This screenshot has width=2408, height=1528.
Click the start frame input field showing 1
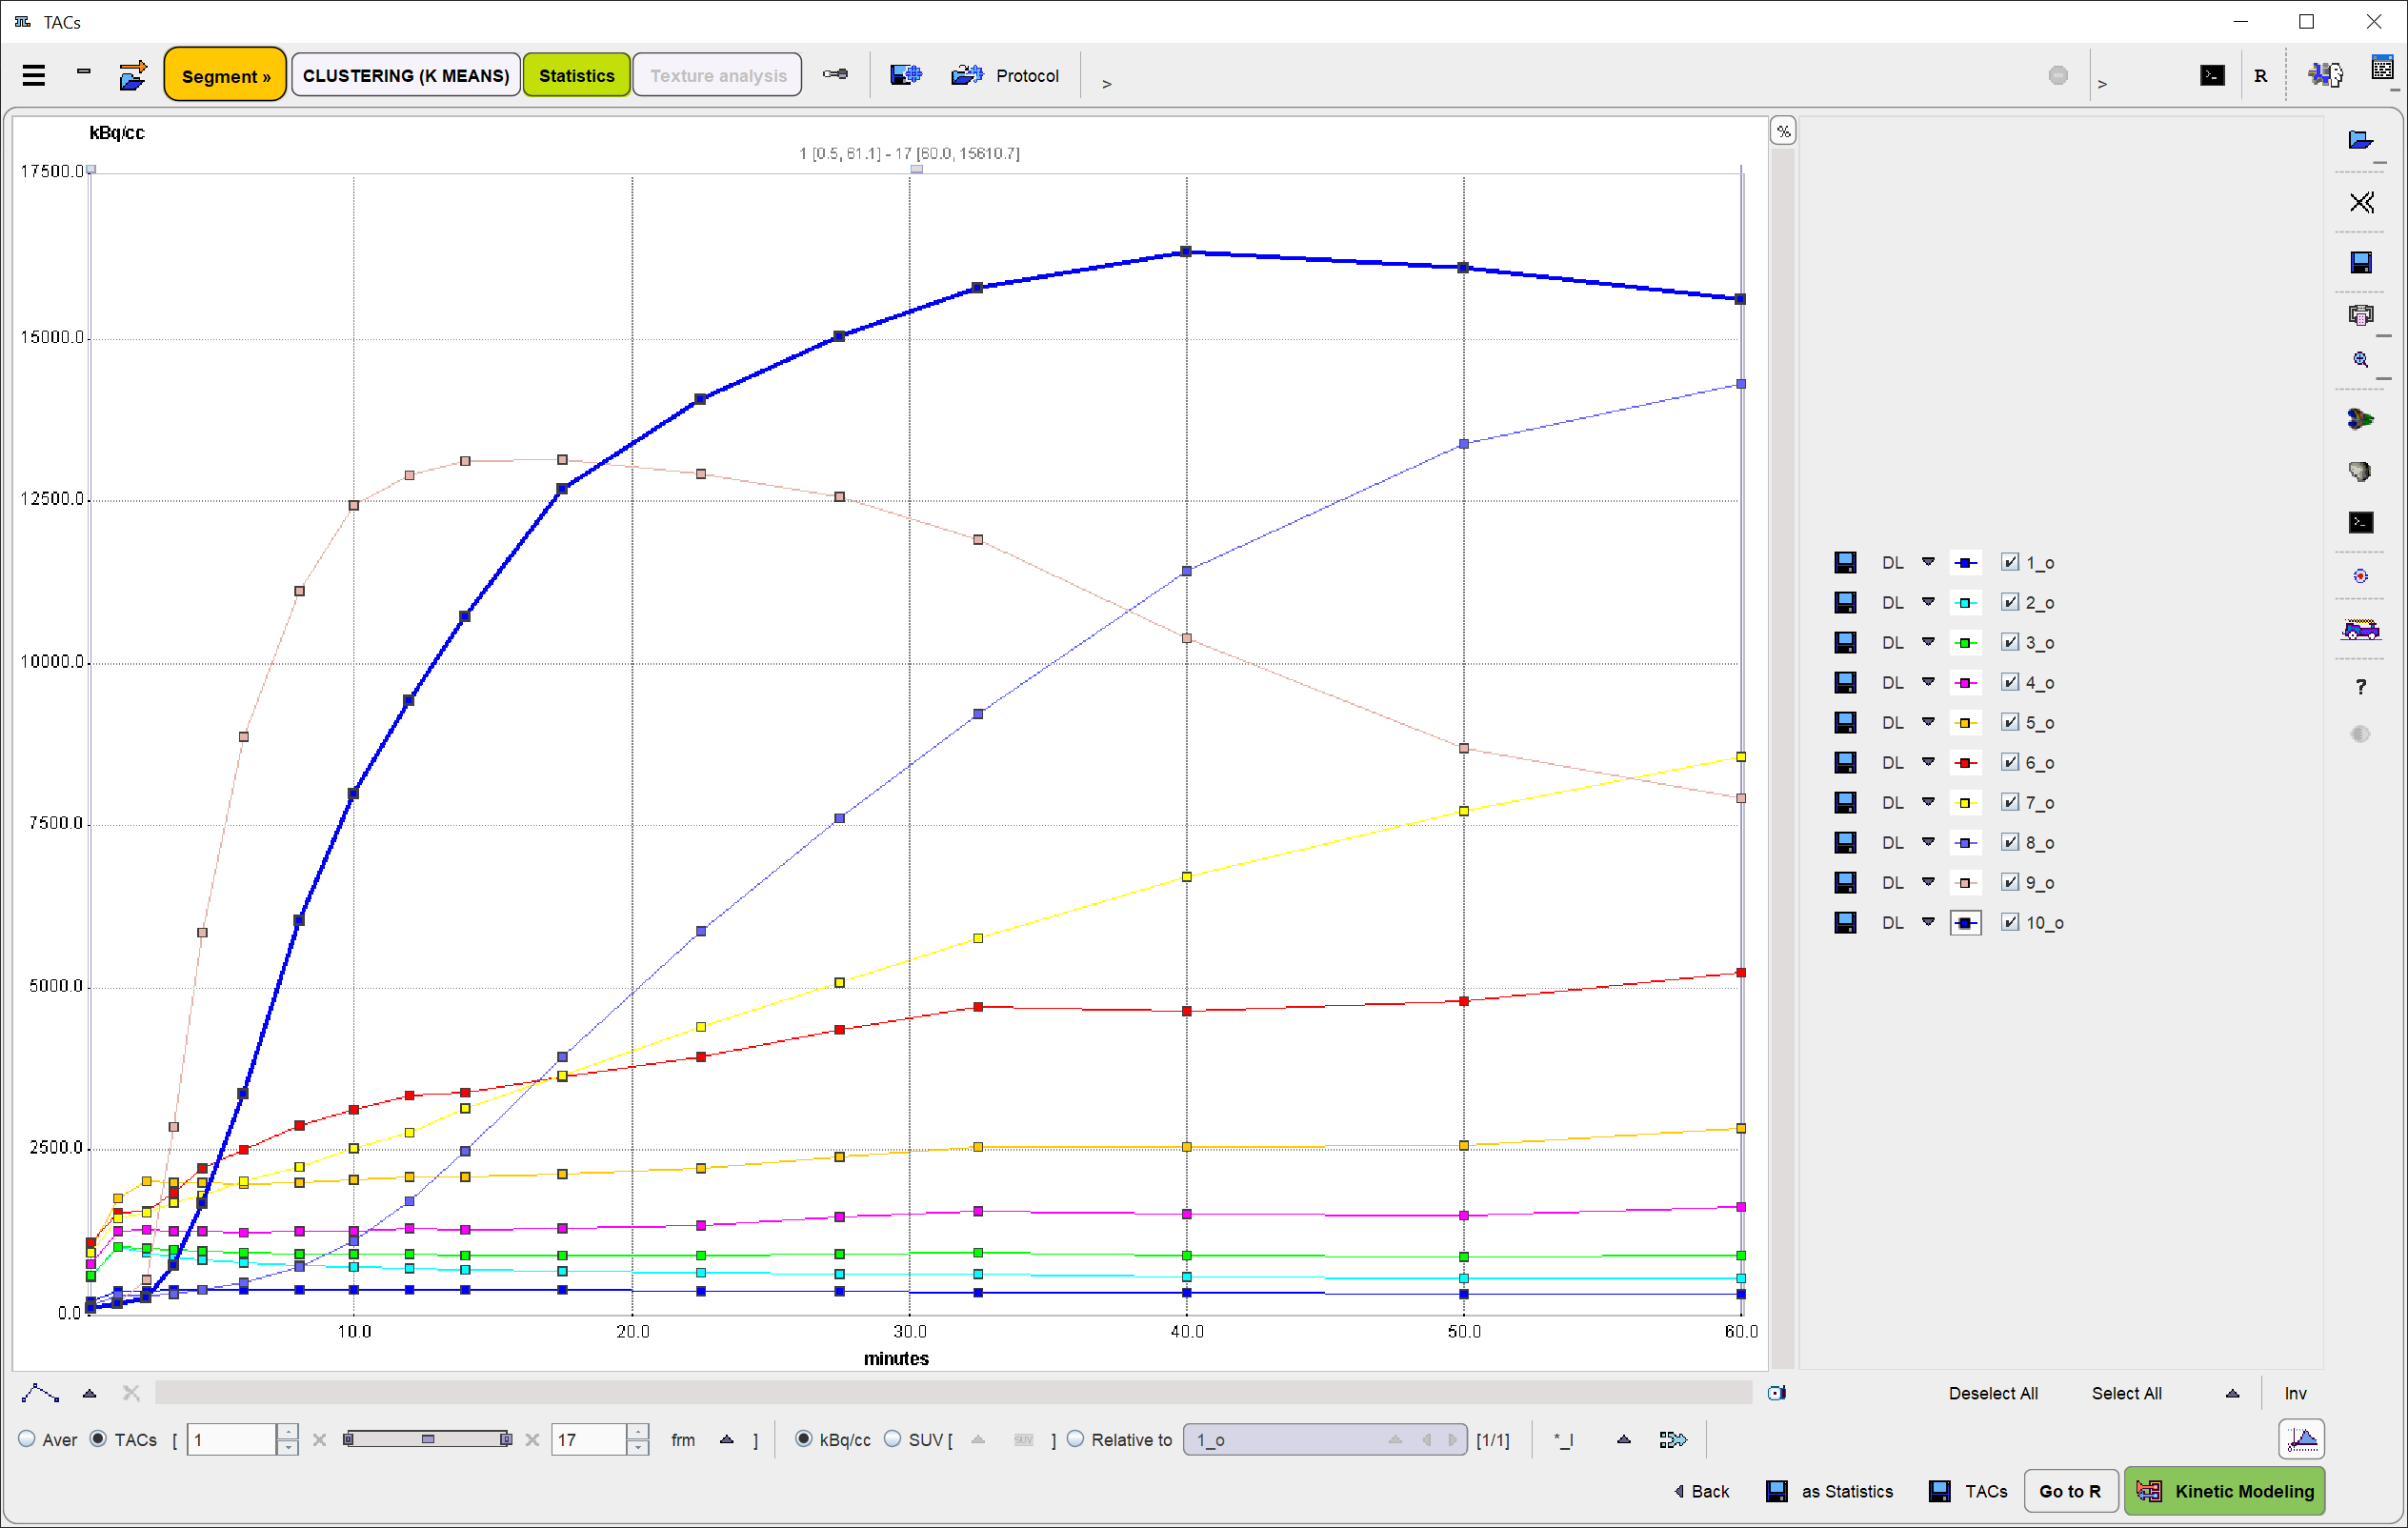tap(232, 1439)
